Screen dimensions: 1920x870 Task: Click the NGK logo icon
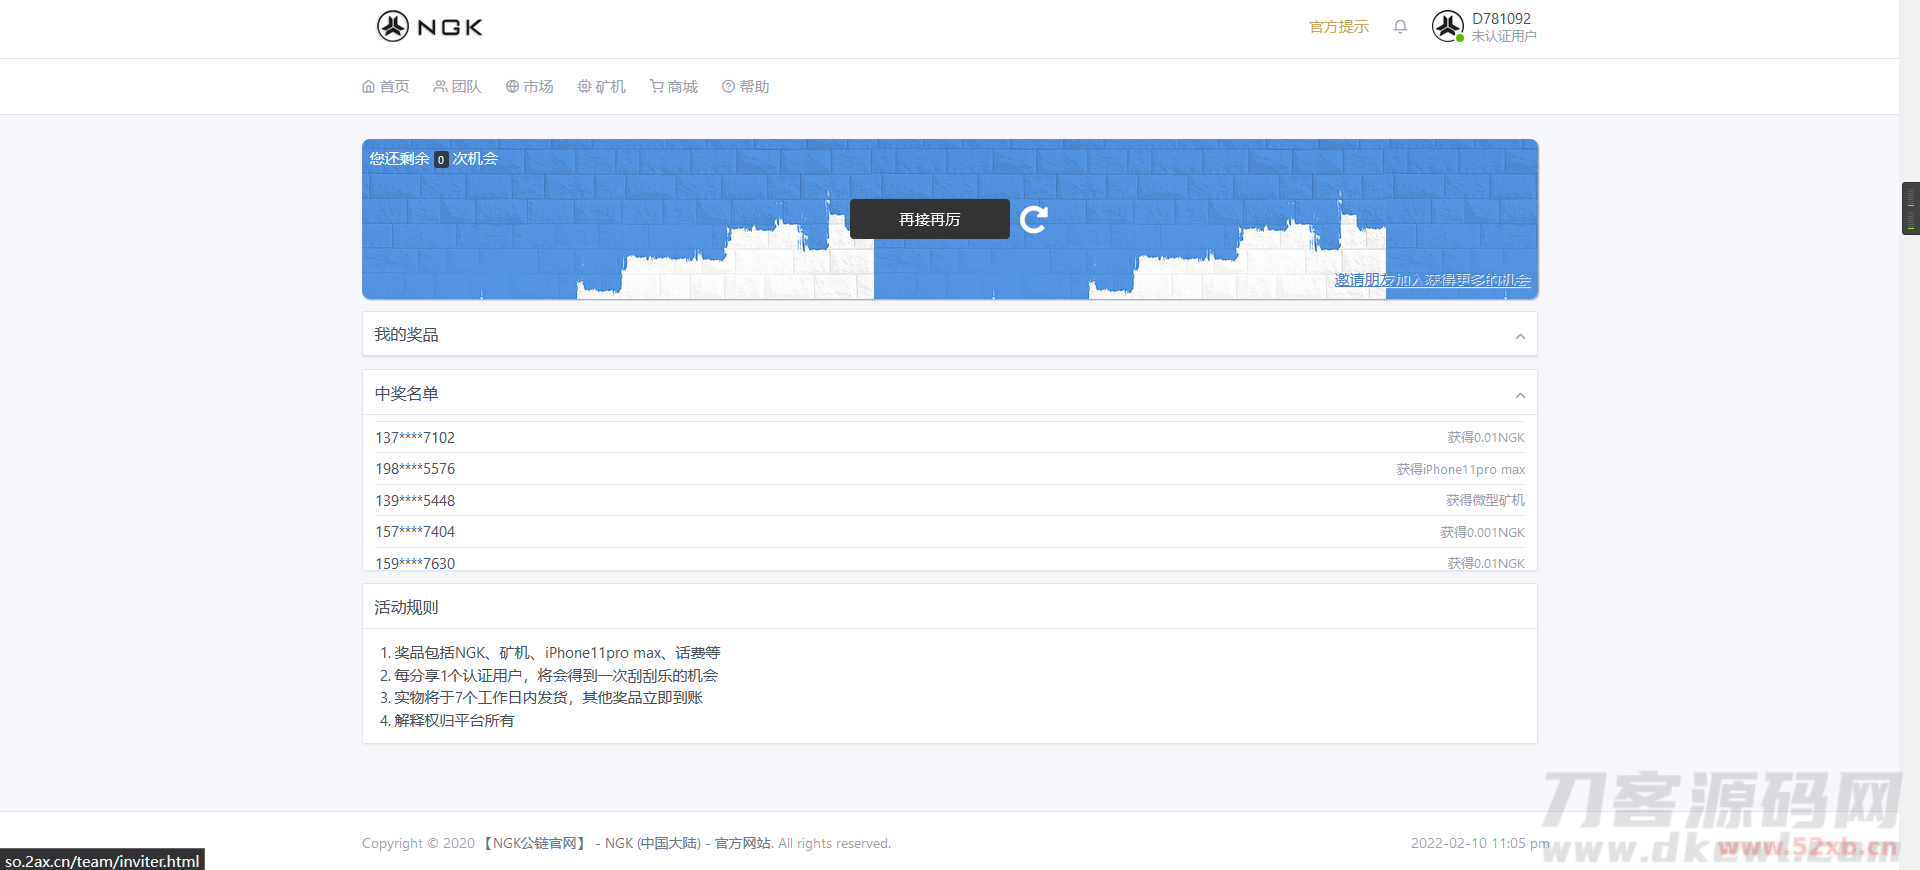393,26
